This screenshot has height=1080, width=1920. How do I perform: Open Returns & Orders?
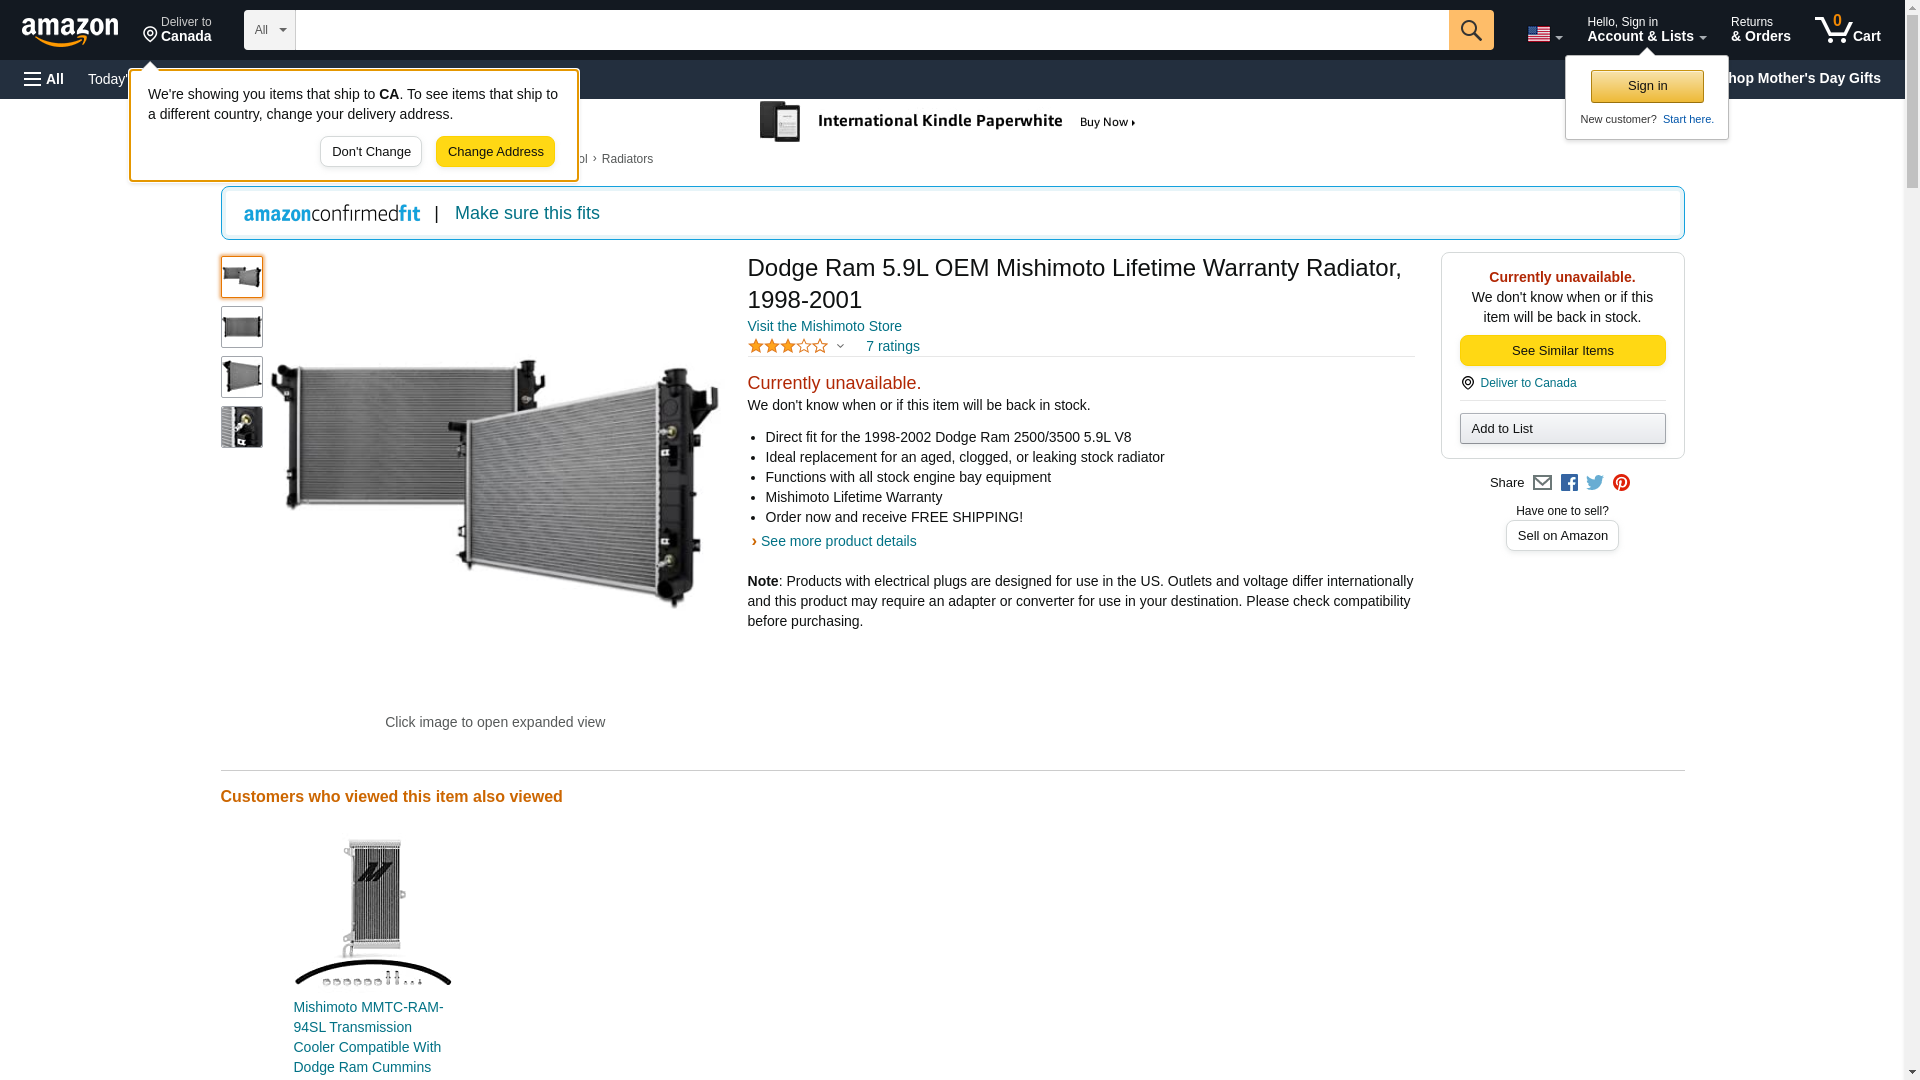1760,30
